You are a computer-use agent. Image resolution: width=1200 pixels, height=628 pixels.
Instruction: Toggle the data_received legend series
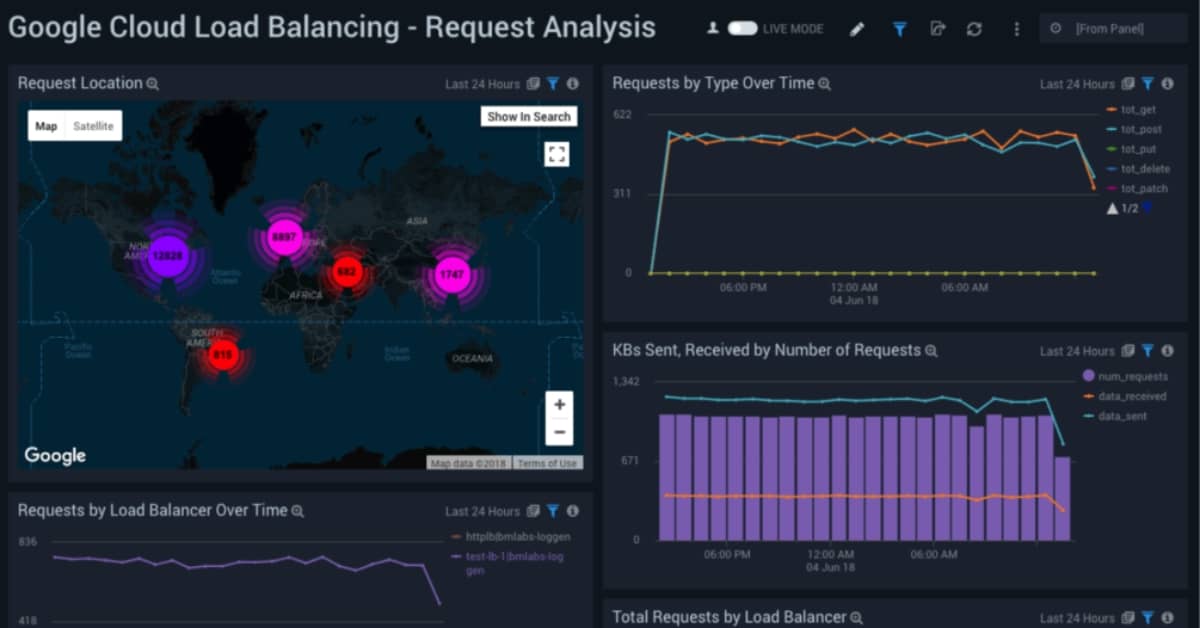(x=1125, y=397)
